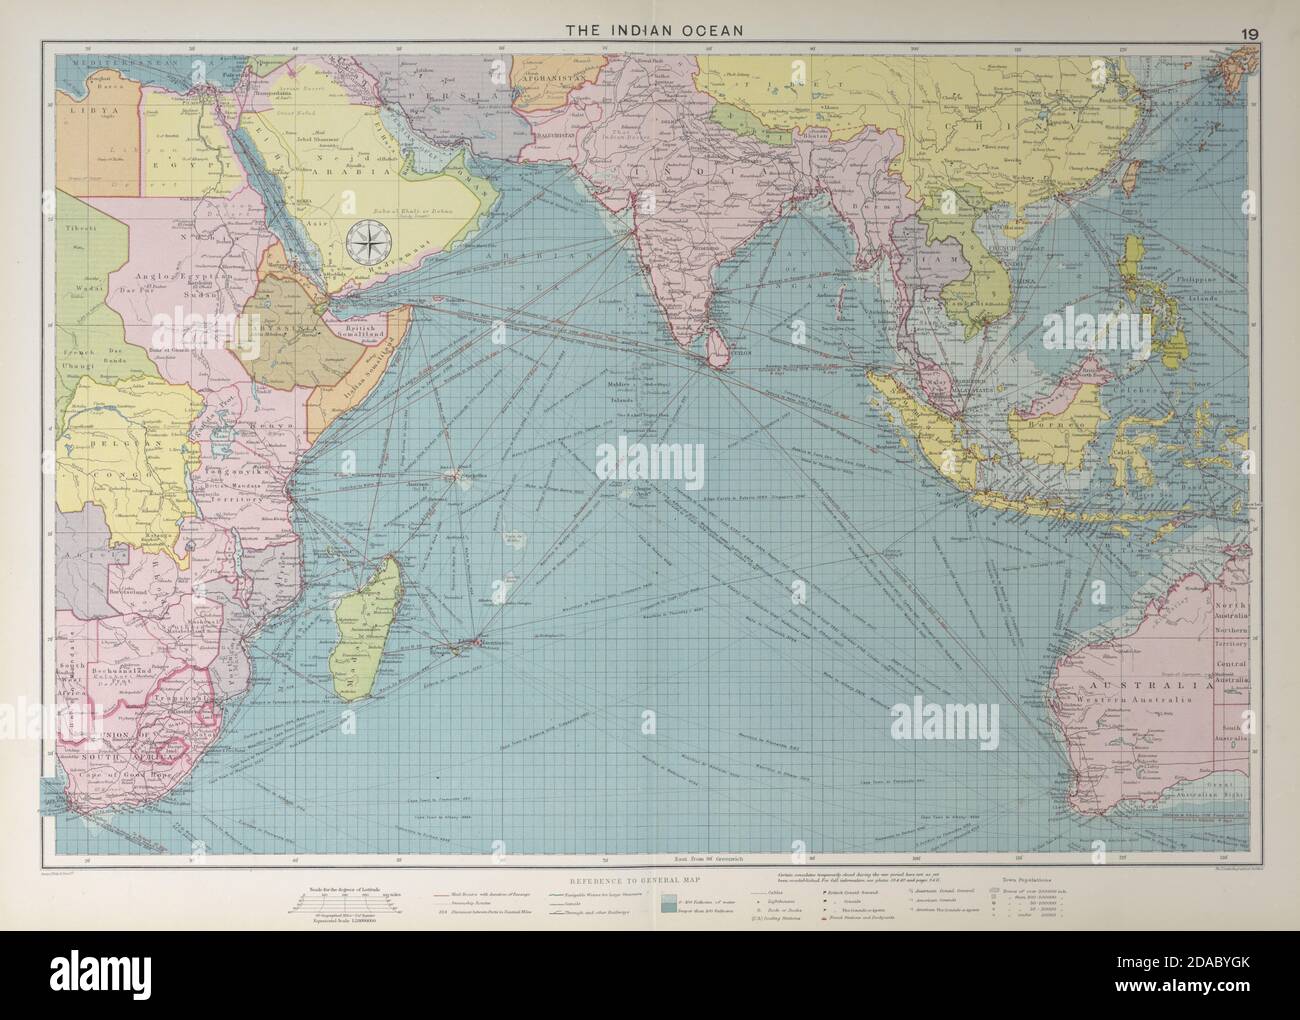
Task: Click the "ABYSSINIA" label
Action: pyautogui.click(x=284, y=326)
